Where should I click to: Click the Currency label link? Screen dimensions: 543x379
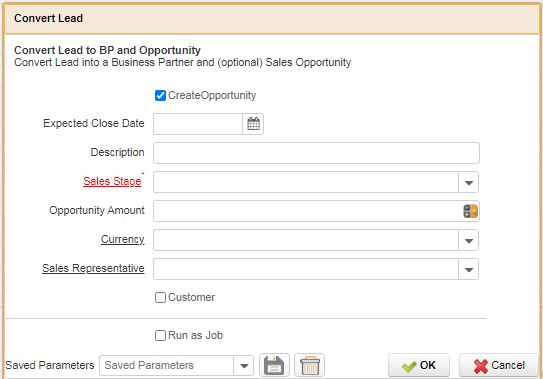123,239
